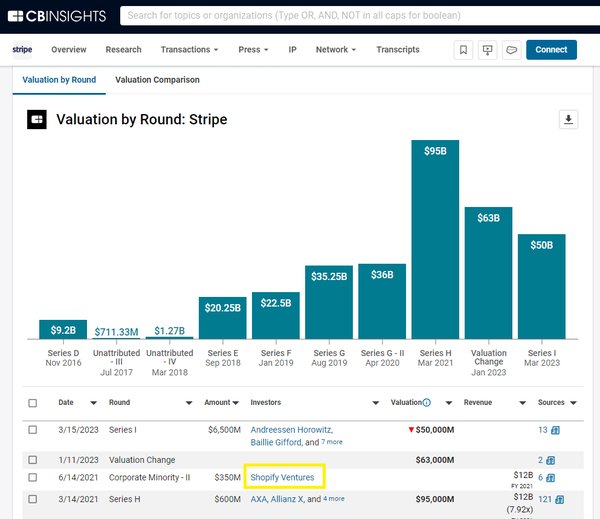600x519 pixels.
Task: Open sources icon for Series H row
Action: pyautogui.click(x=559, y=499)
